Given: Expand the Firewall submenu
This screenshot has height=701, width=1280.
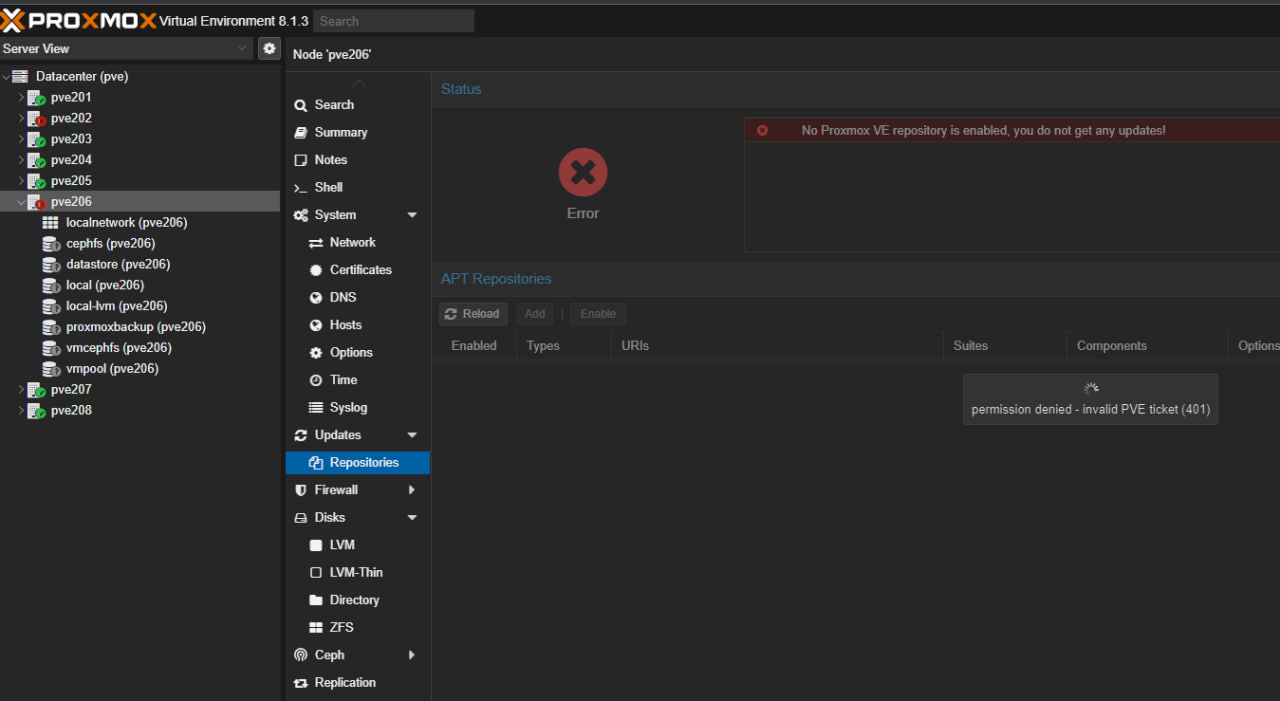Looking at the screenshot, I should [412, 490].
